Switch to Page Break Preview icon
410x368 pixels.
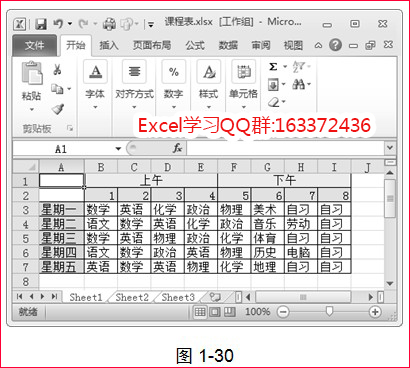click(229, 312)
